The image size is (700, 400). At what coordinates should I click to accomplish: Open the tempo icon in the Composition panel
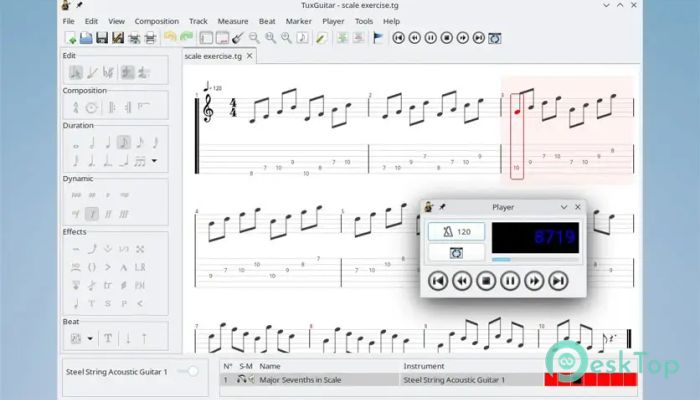tap(76, 108)
